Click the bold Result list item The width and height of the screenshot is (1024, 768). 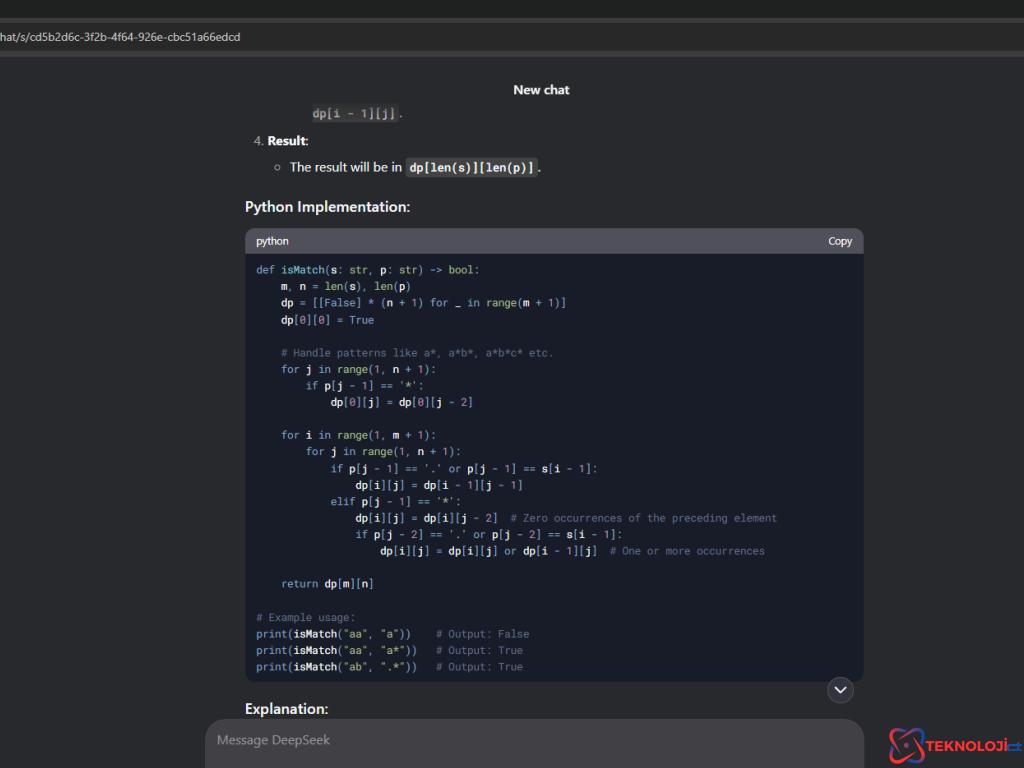287,141
